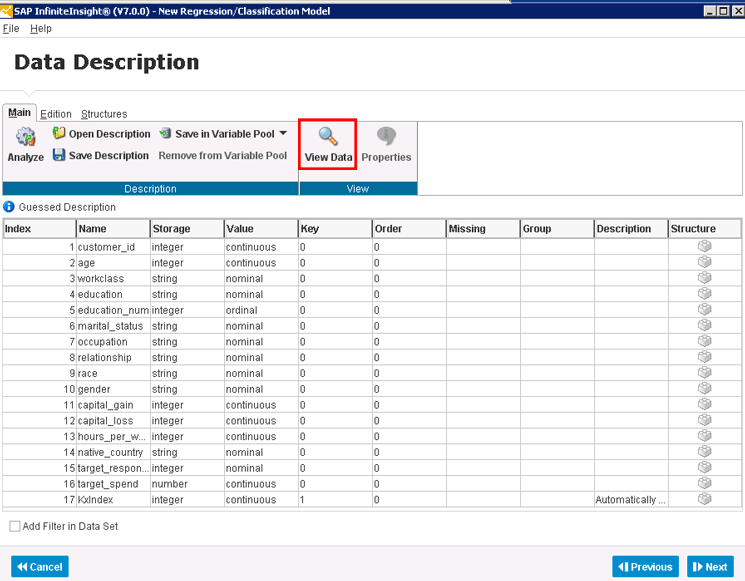Open Description folder icon

tap(59, 133)
